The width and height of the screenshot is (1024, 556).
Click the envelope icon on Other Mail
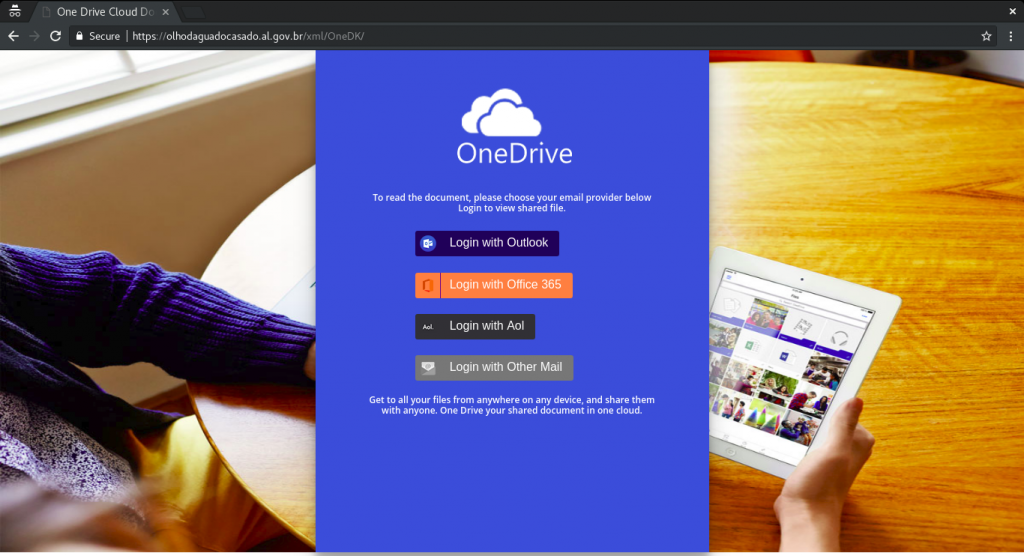click(428, 367)
